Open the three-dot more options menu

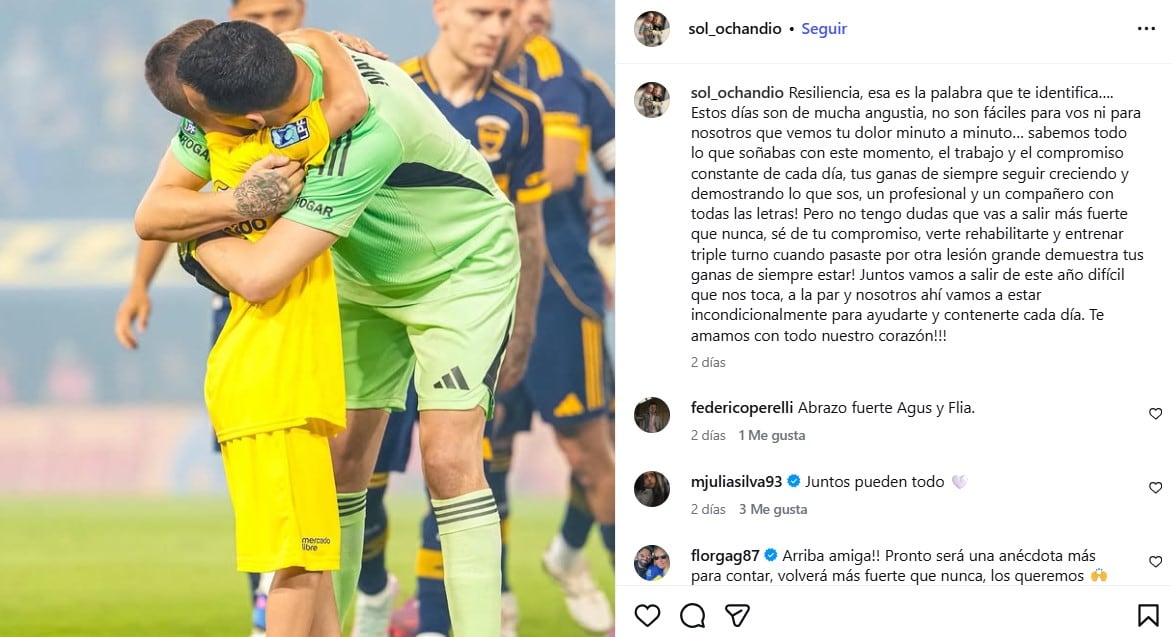[x=1146, y=28]
